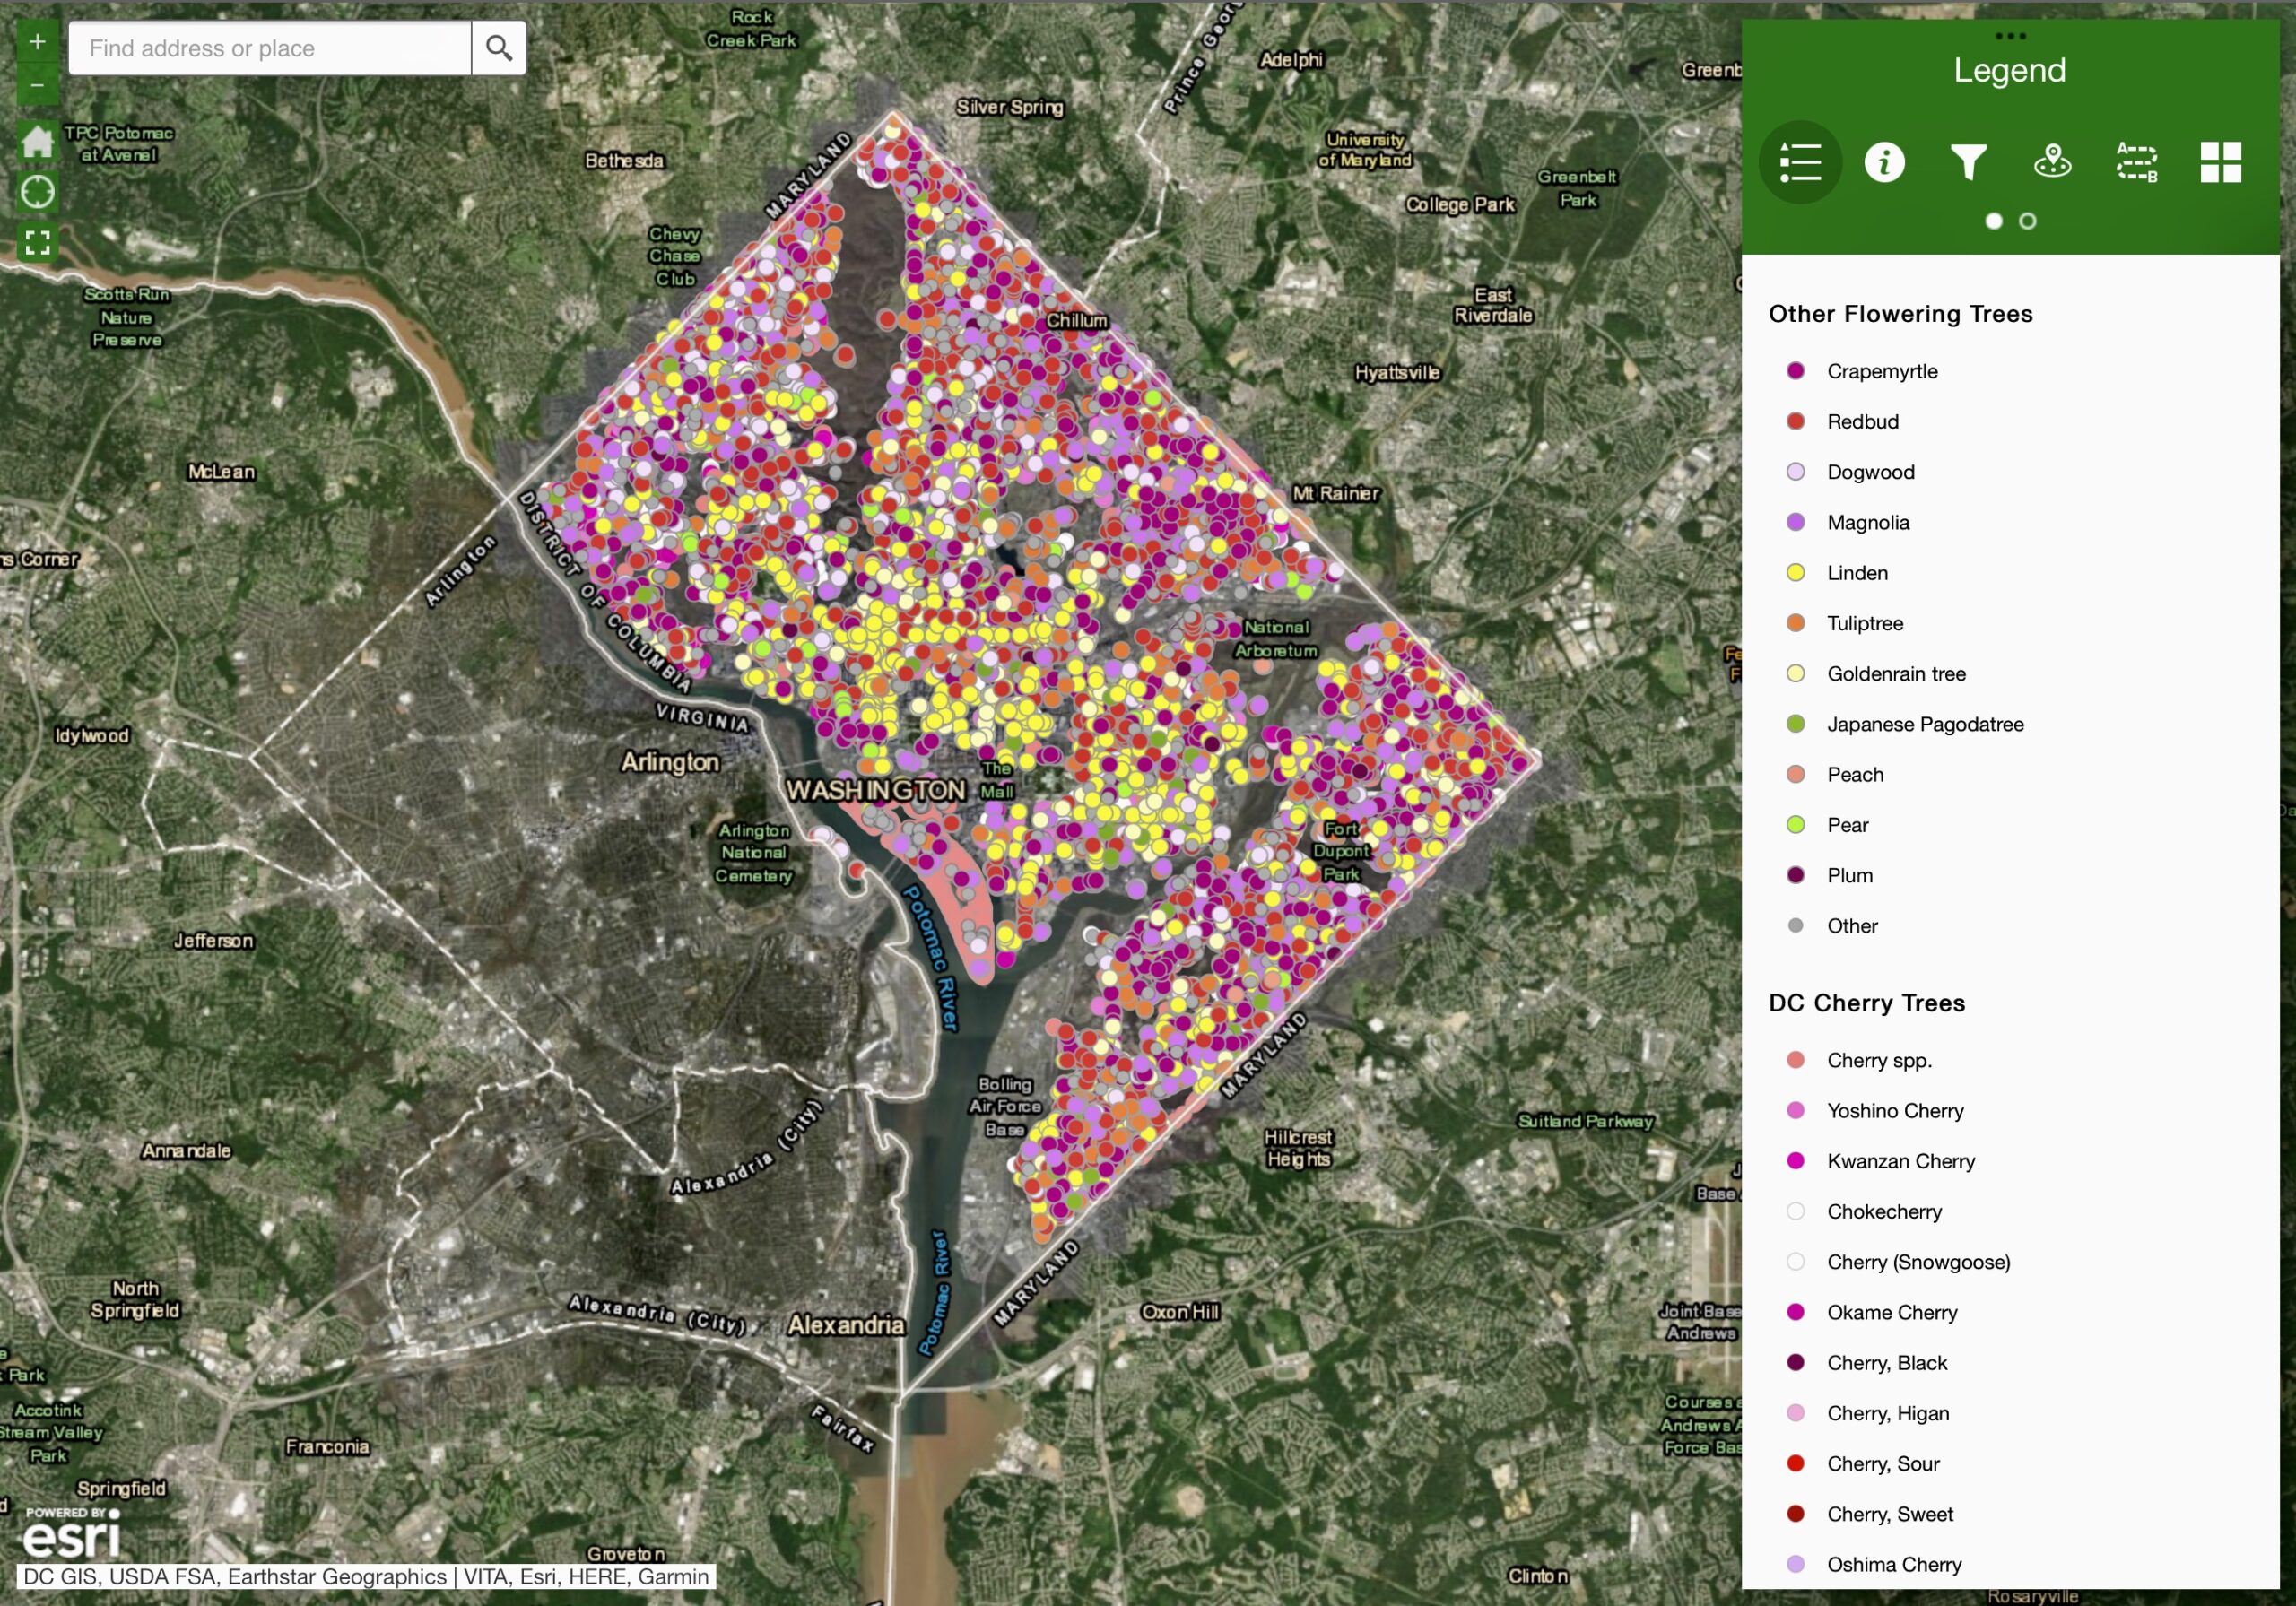The height and width of the screenshot is (1606, 2296).
Task: Open the info about panel icon
Action: point(1884,162)
